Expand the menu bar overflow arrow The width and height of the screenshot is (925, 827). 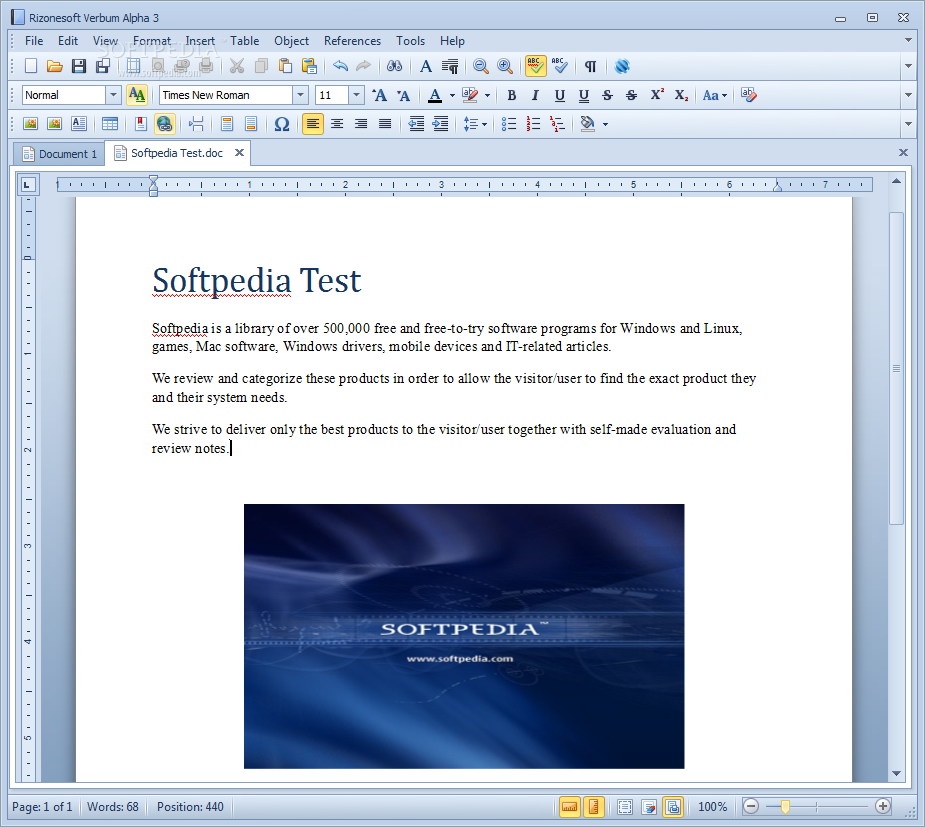[908, 40]
